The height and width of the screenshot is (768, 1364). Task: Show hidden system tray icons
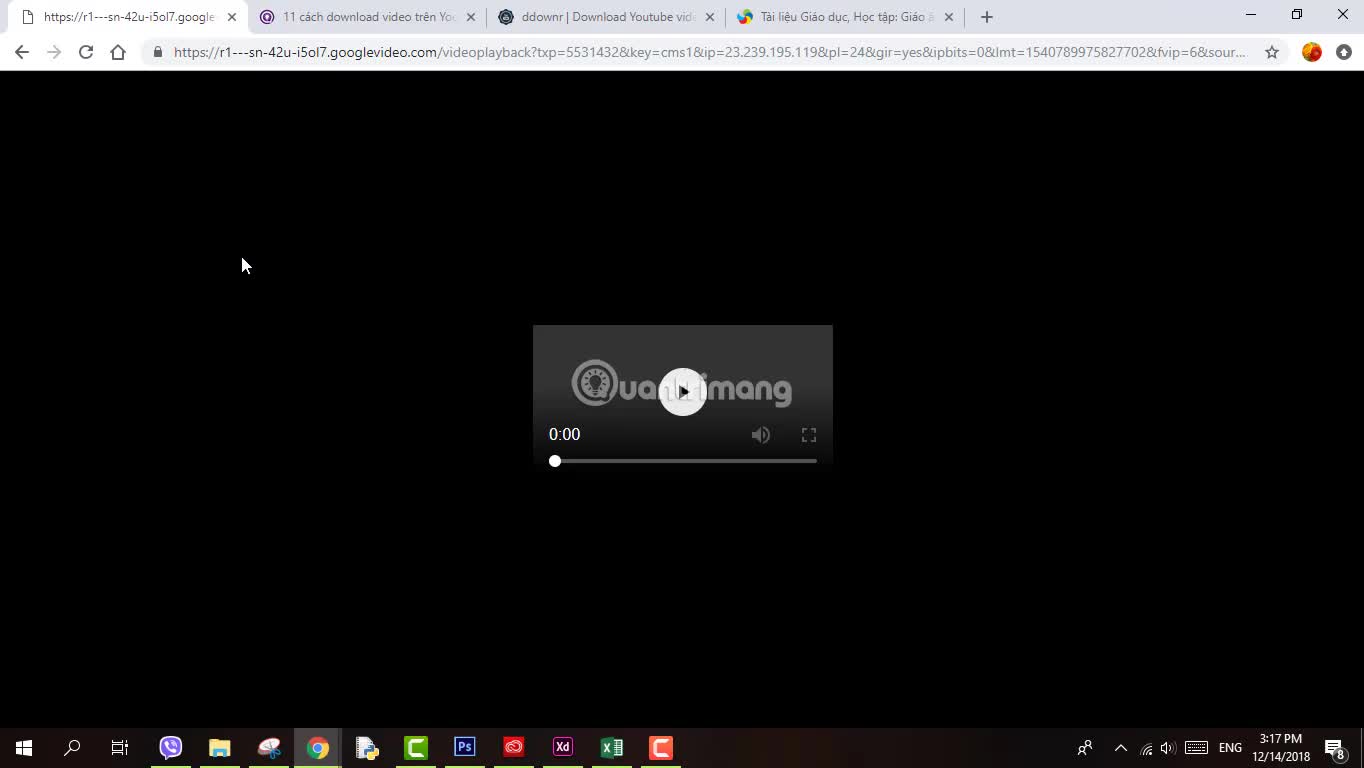[1121, 747]
